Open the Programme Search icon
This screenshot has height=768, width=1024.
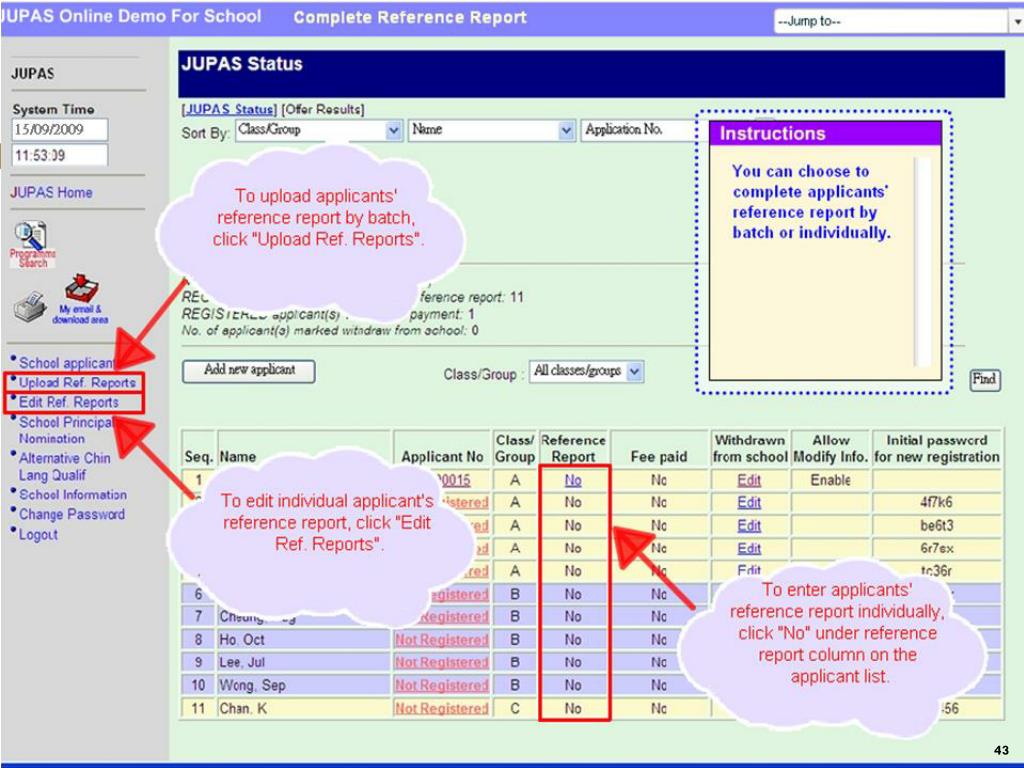click(32, 245)
